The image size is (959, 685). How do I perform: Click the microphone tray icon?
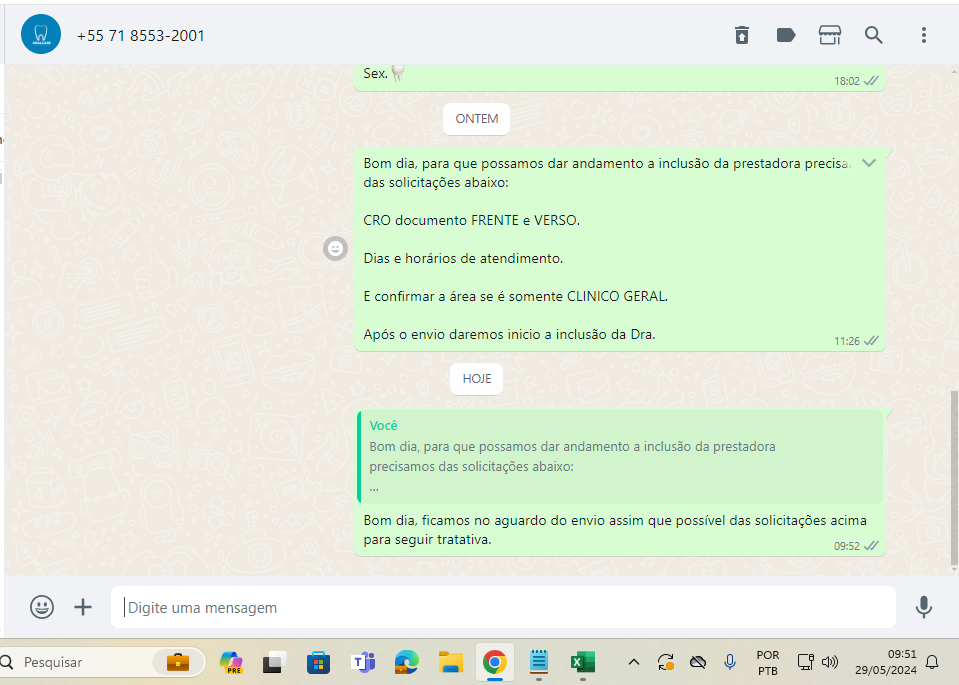click(730, 662)
